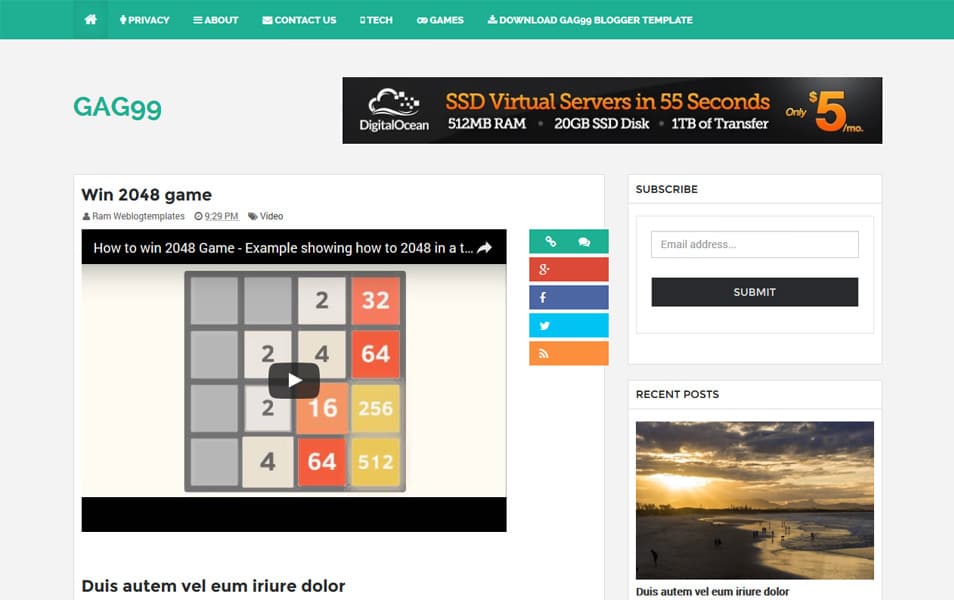Open the Games category
This screenshot has height=600, width=954.
[x=440, y=20]
